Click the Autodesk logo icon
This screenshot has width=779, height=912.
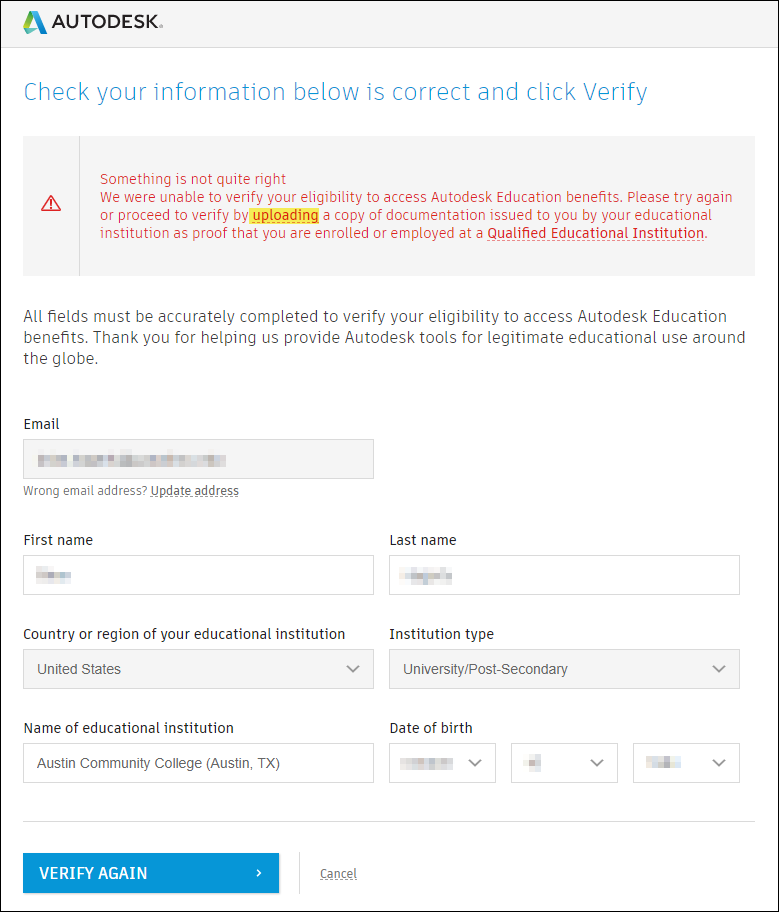point(35,22)
